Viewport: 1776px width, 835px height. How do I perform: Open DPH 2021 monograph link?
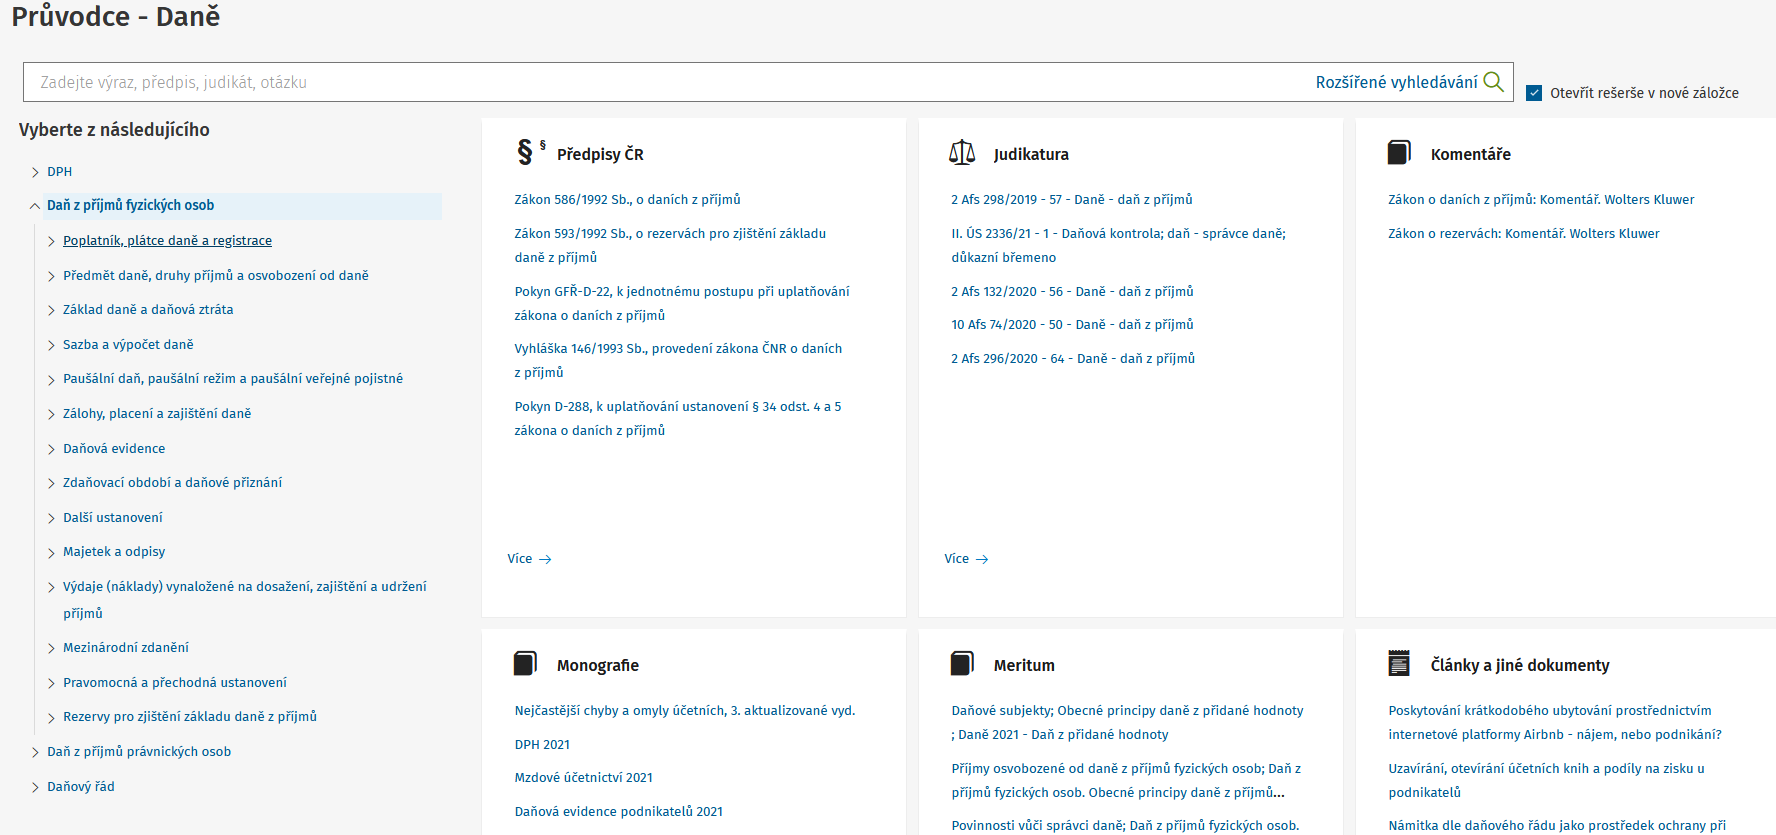pyautogui.click(x=542, y=745)
